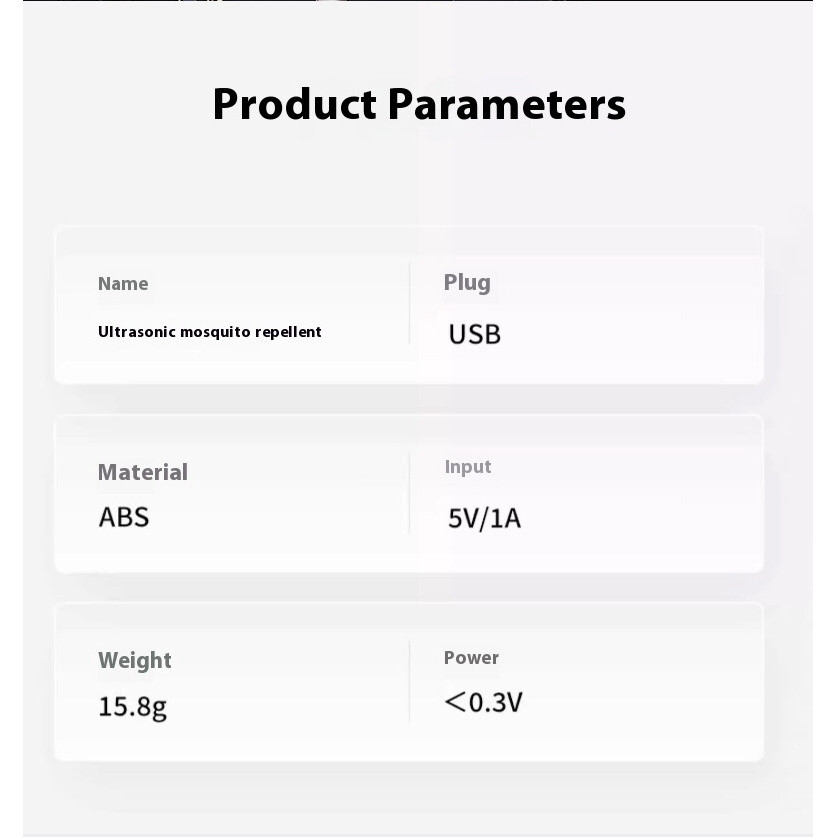Click the divider between Name and Plug
The height and width of the screenshot is (837, 837).
[409, 303]
